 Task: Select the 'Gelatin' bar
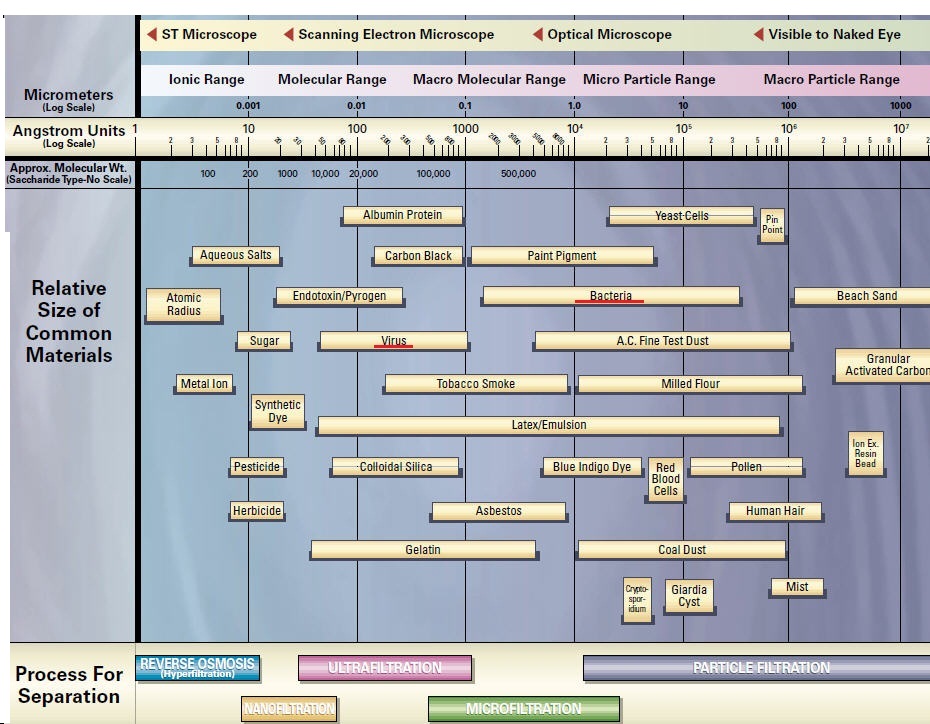click(423, 550)
